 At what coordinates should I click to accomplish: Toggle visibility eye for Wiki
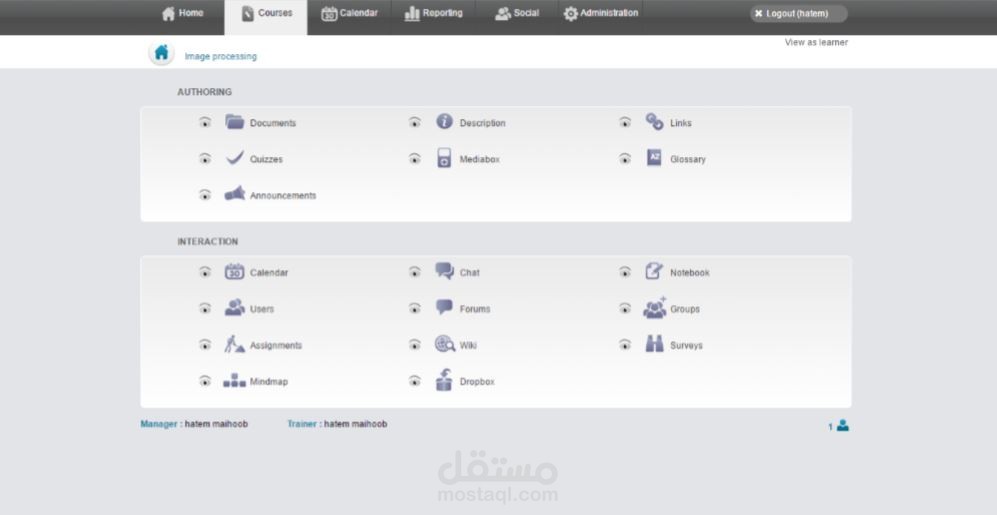point(415,345)
